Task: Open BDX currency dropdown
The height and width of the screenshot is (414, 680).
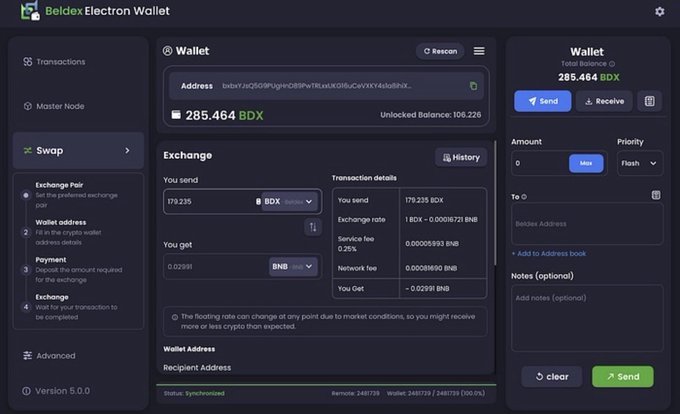Action: tap(289, 202)
